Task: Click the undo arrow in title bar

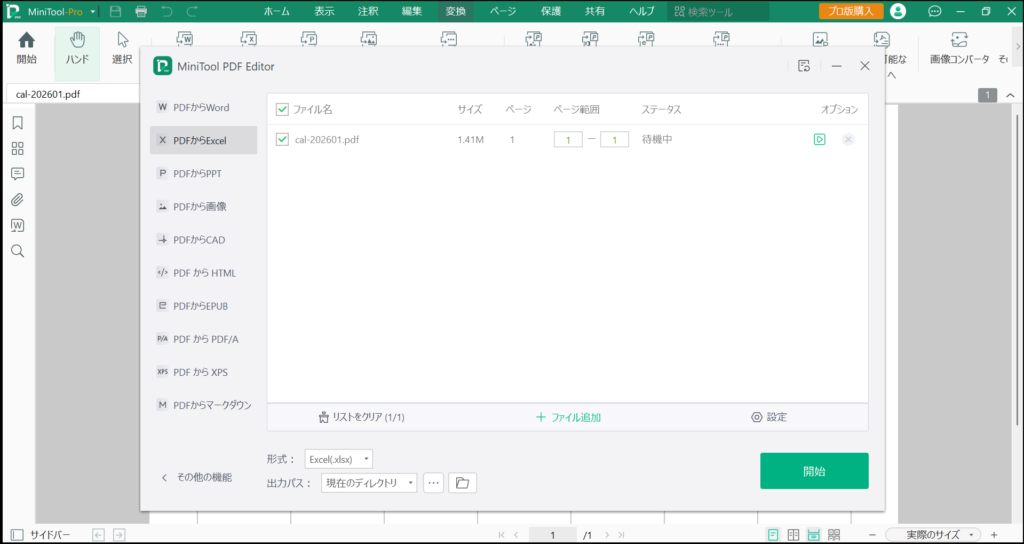Action: tap(167, 11)
